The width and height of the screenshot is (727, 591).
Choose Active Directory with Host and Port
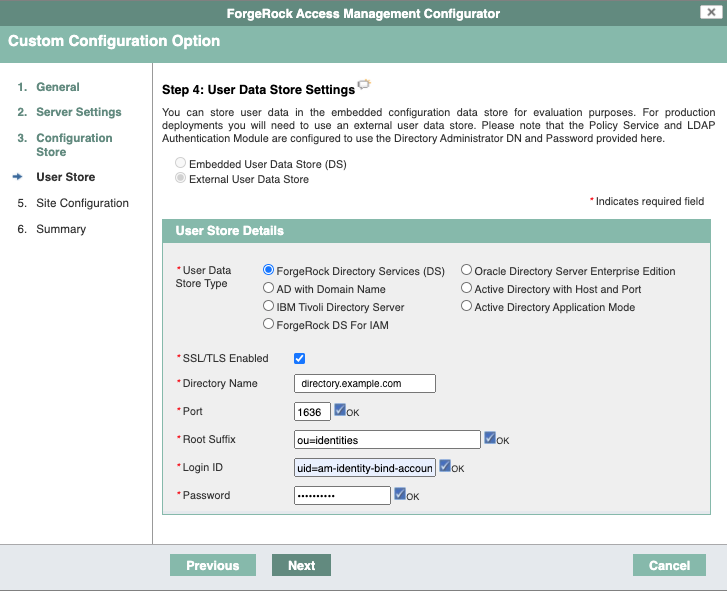point(466,288)
